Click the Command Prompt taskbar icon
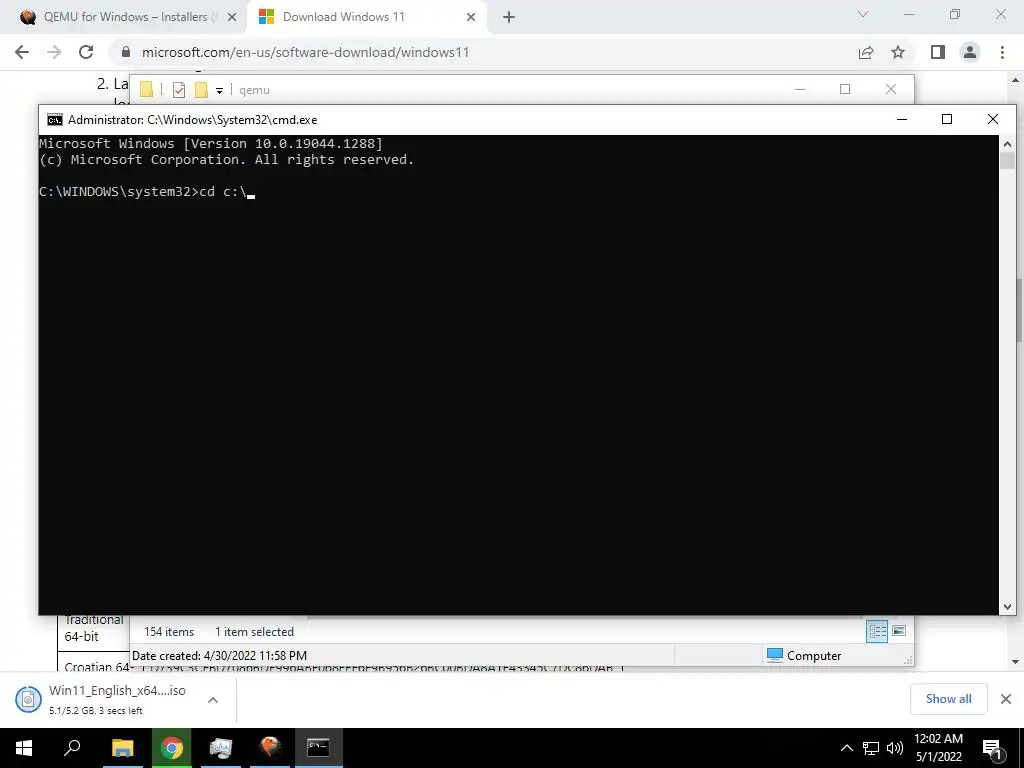 tap(319, 748)
